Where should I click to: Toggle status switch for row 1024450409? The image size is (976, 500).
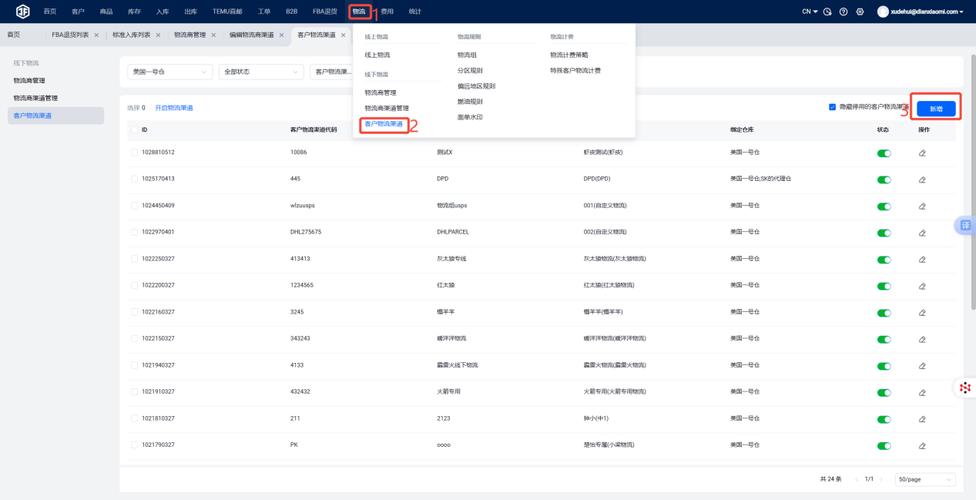point(884,206)
